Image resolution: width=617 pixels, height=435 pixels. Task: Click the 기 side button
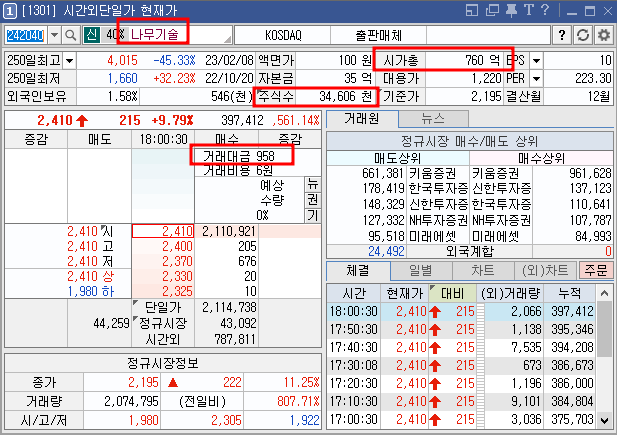click(x=313, y=215)
